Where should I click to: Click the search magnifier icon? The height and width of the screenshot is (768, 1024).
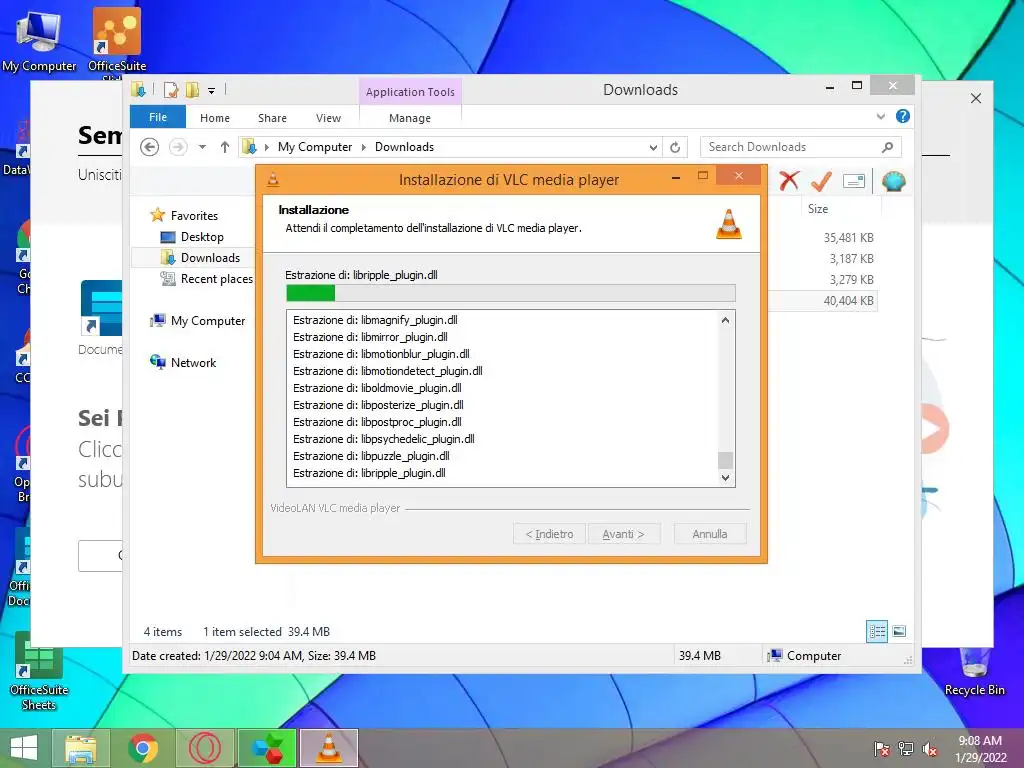pos(887,148)
